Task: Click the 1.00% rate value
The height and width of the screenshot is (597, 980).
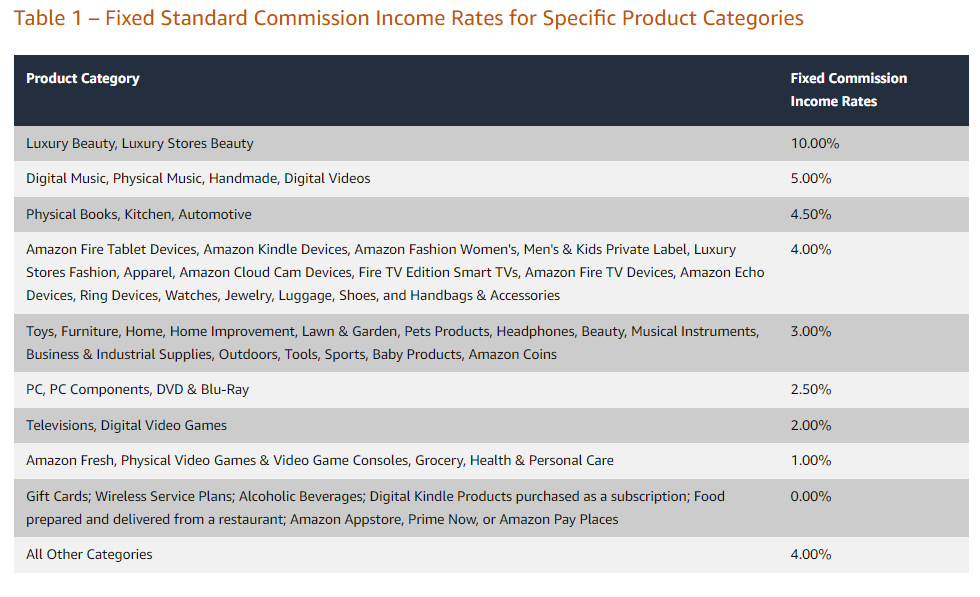Action: [x=811, y=461]
